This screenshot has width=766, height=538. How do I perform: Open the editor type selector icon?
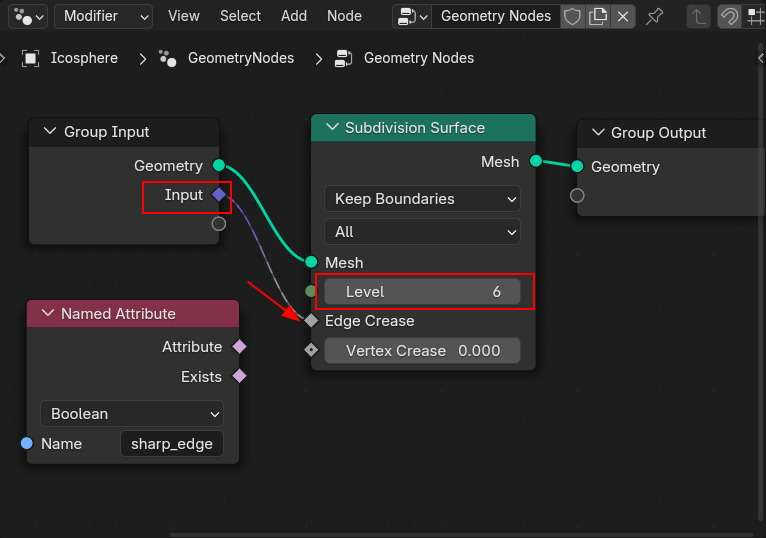[28, 17]
